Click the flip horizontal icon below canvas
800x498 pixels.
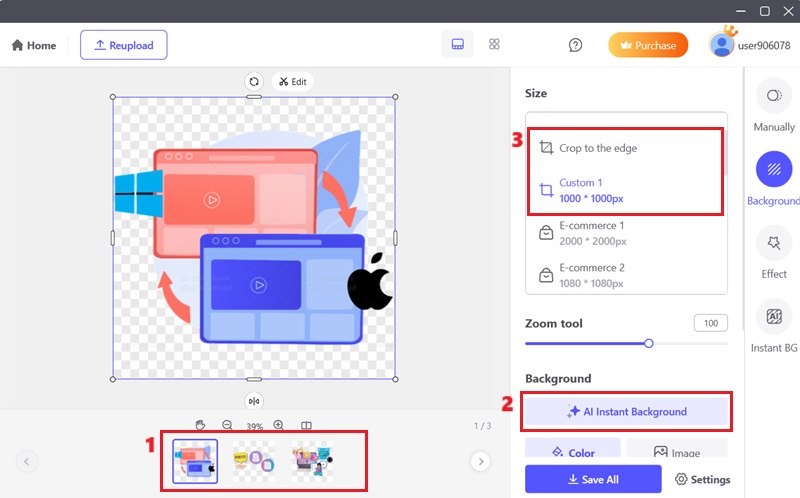coord(254,401)
